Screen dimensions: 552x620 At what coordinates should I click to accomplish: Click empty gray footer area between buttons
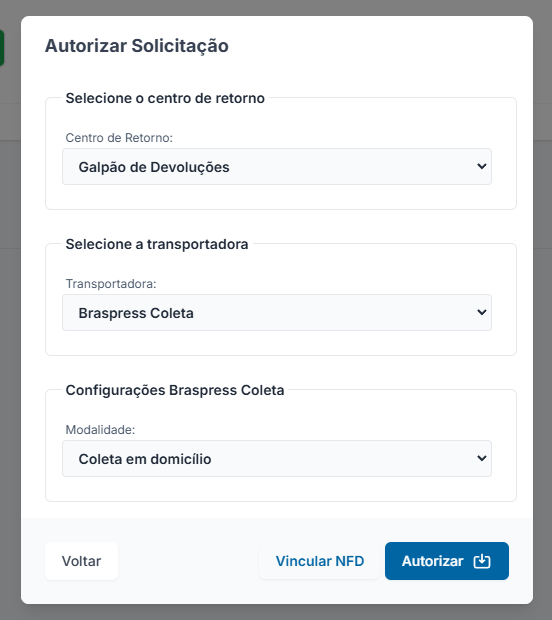pos(188,561)
